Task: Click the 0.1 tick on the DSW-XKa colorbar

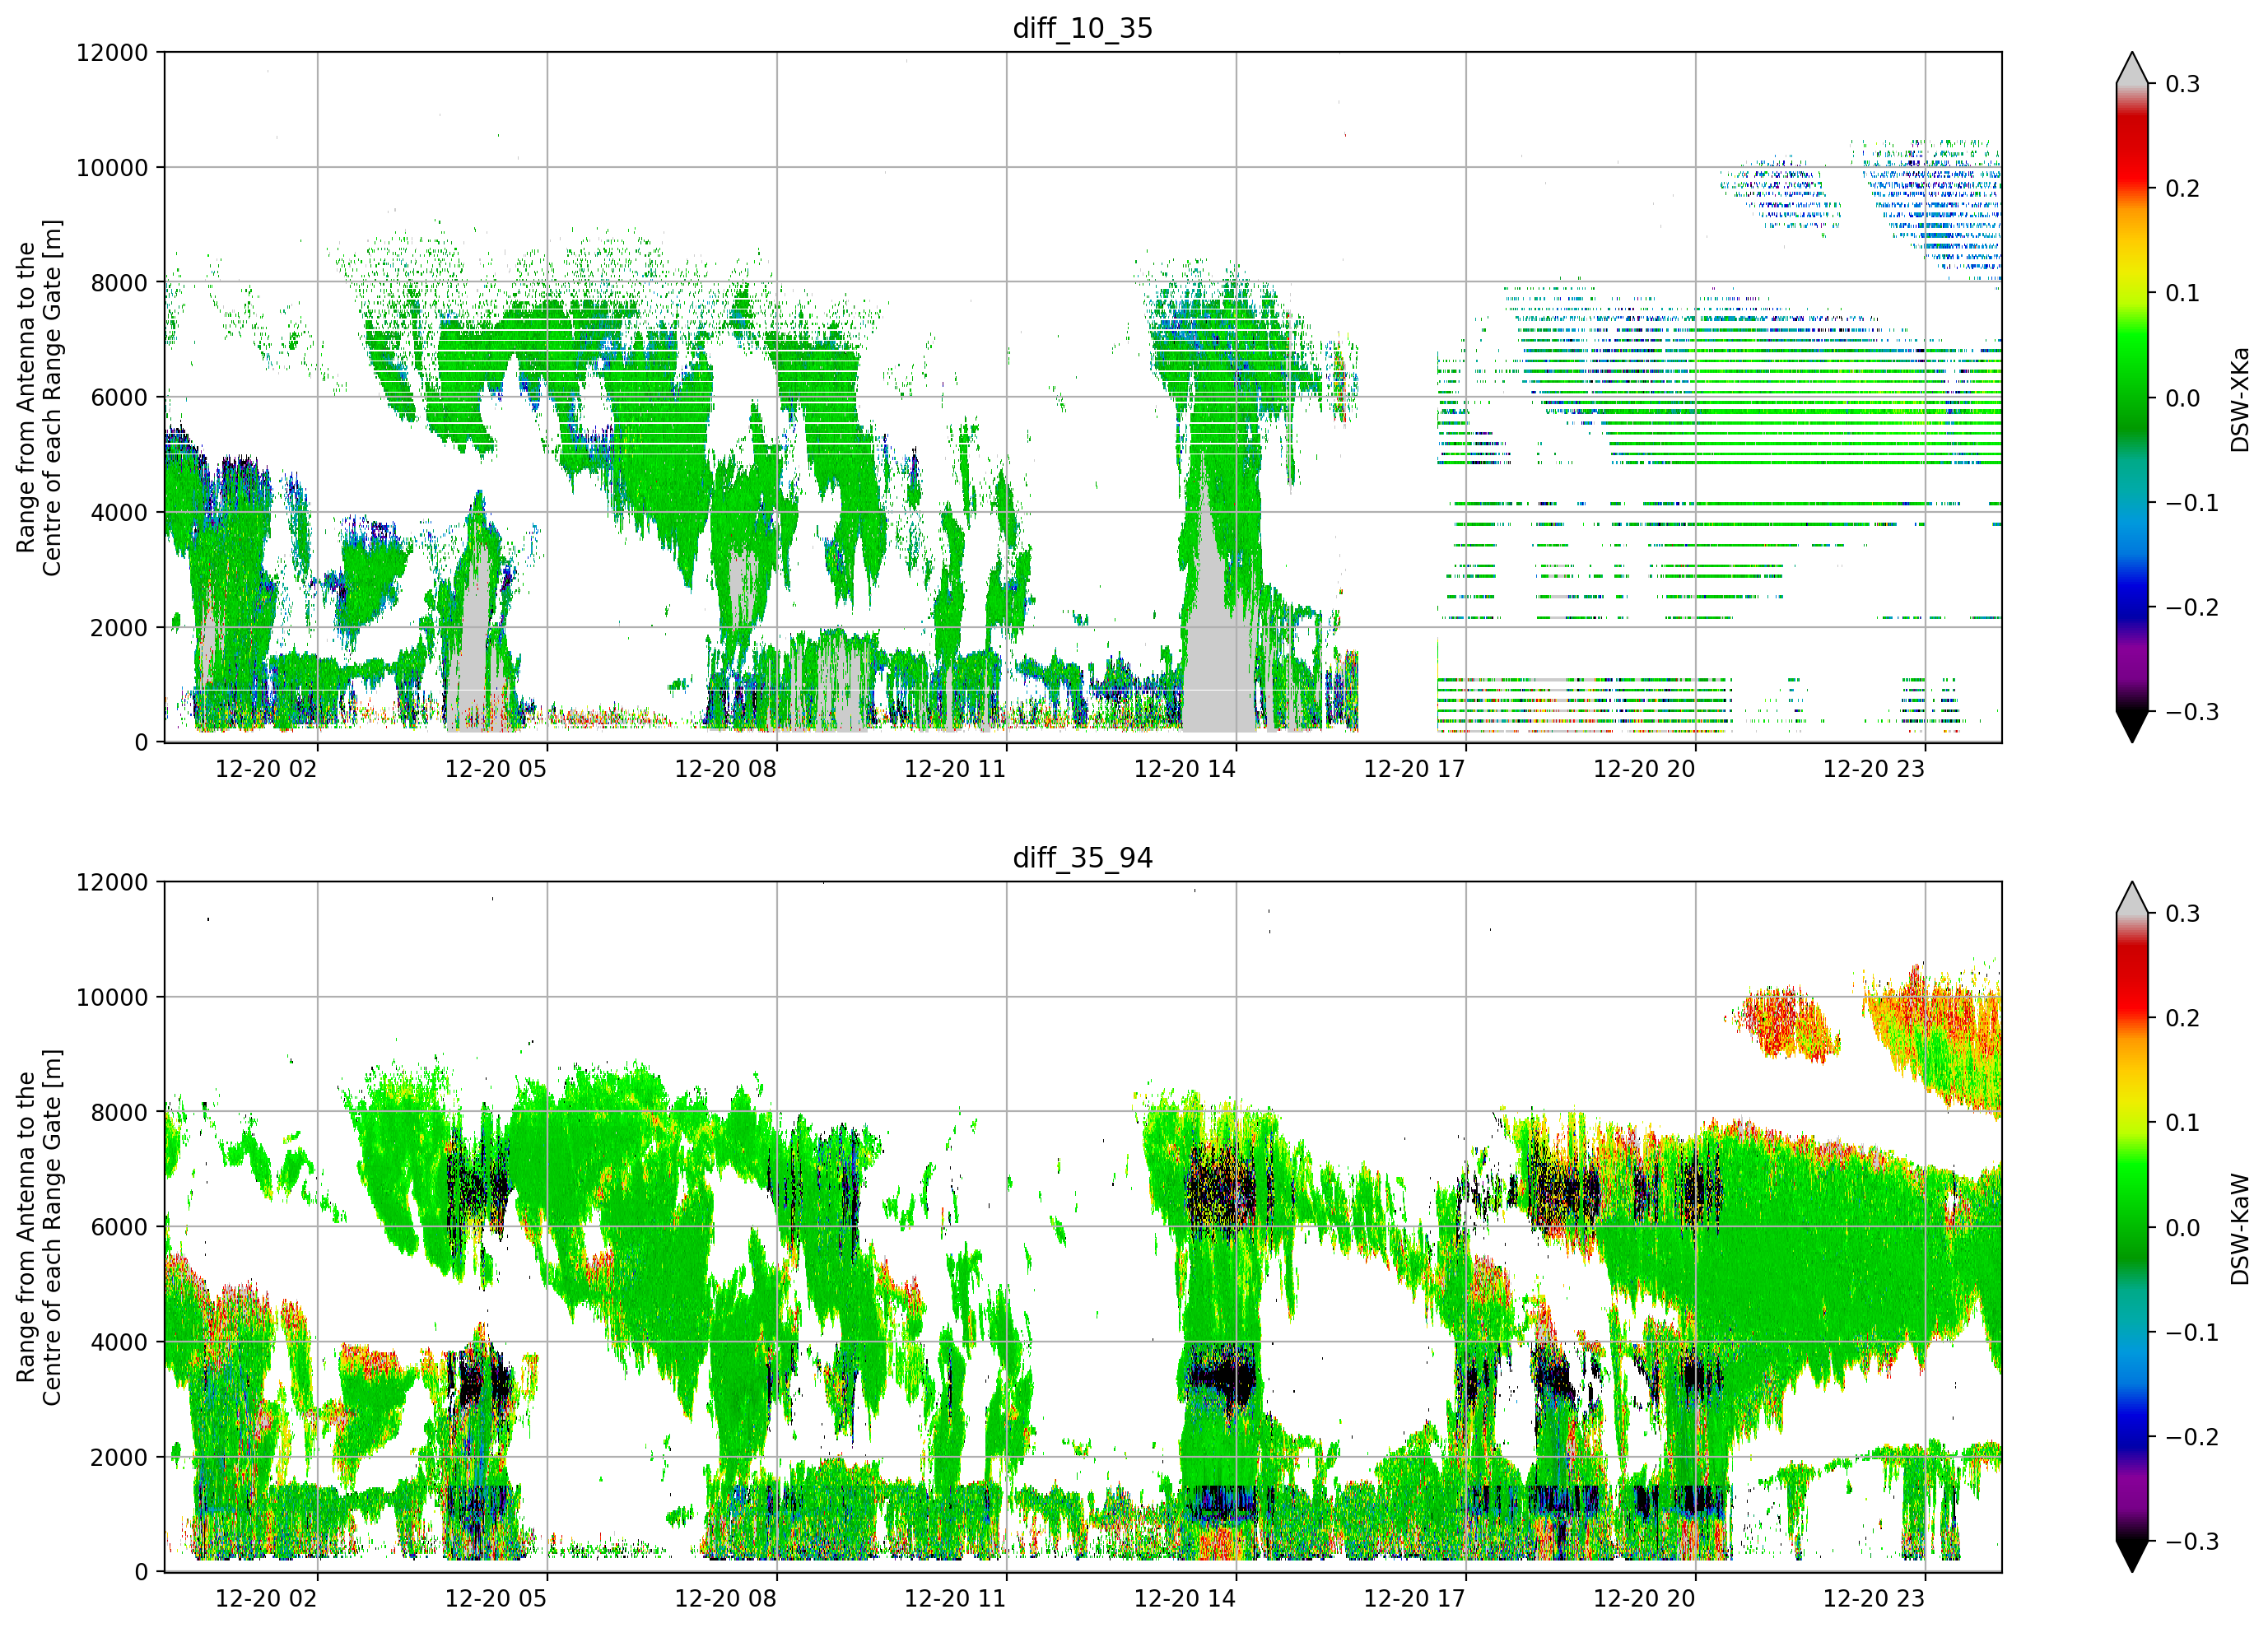Action: coord(2183,294)
